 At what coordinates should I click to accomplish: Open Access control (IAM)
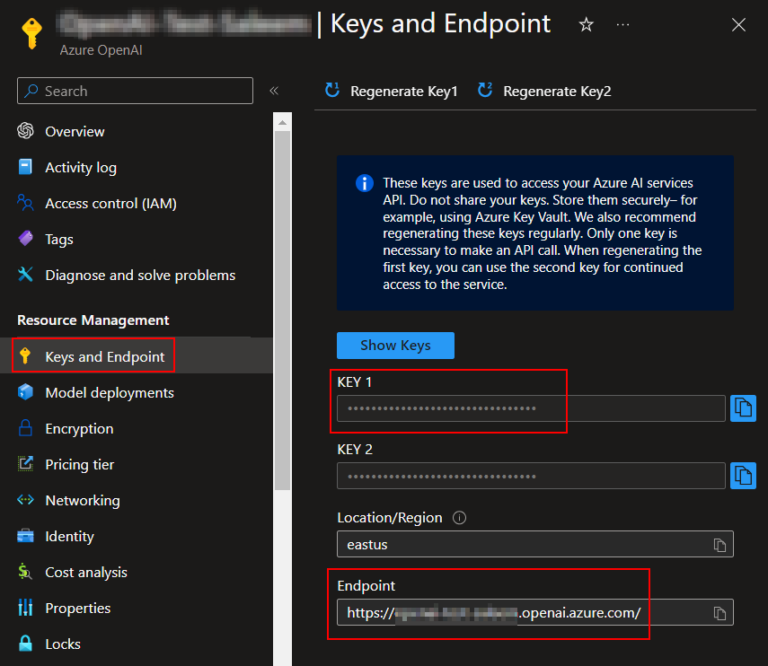[110, 203]
